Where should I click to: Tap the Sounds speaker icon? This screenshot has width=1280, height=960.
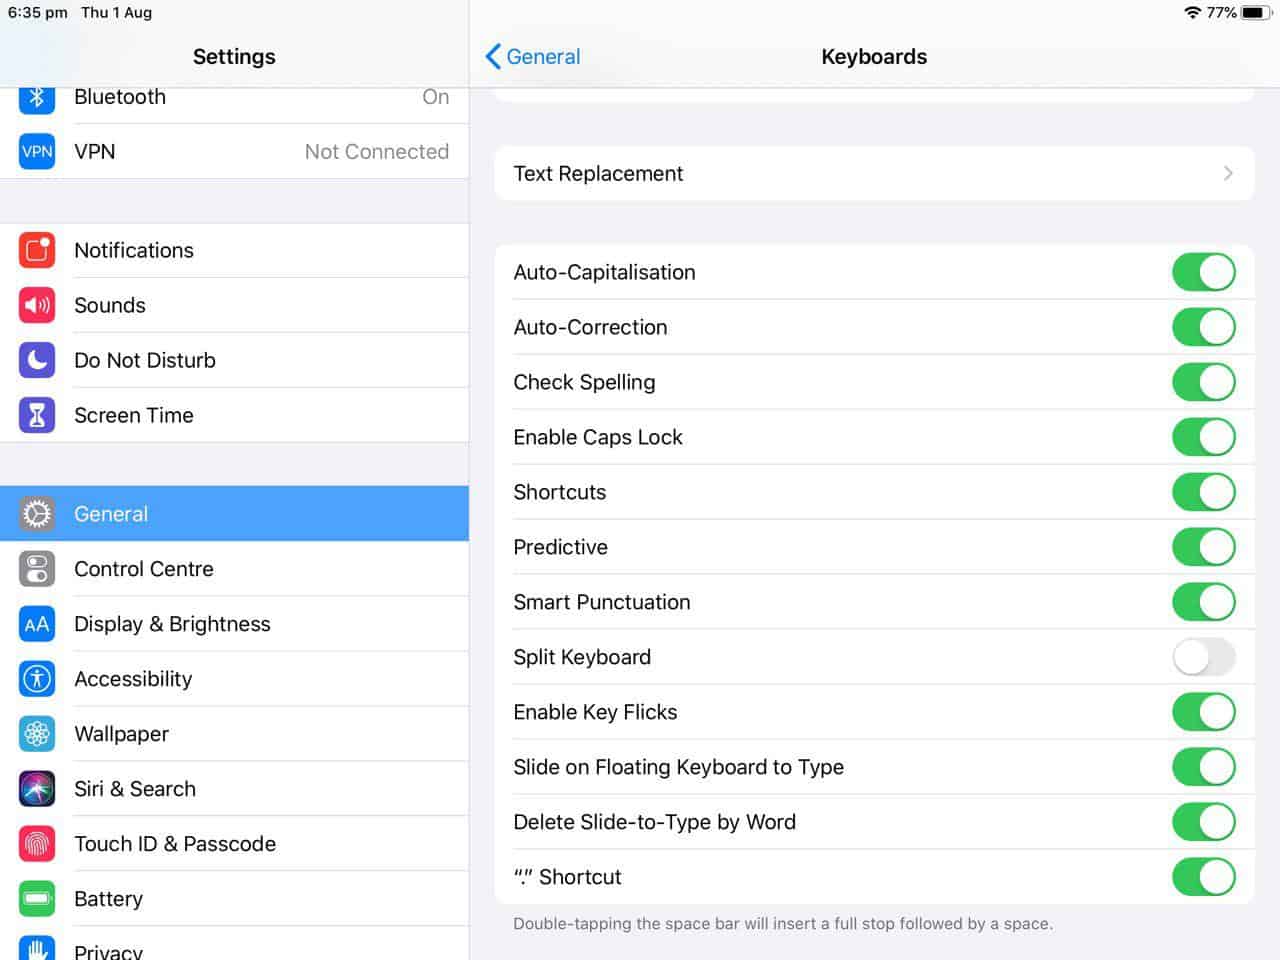tap(37, 305)
